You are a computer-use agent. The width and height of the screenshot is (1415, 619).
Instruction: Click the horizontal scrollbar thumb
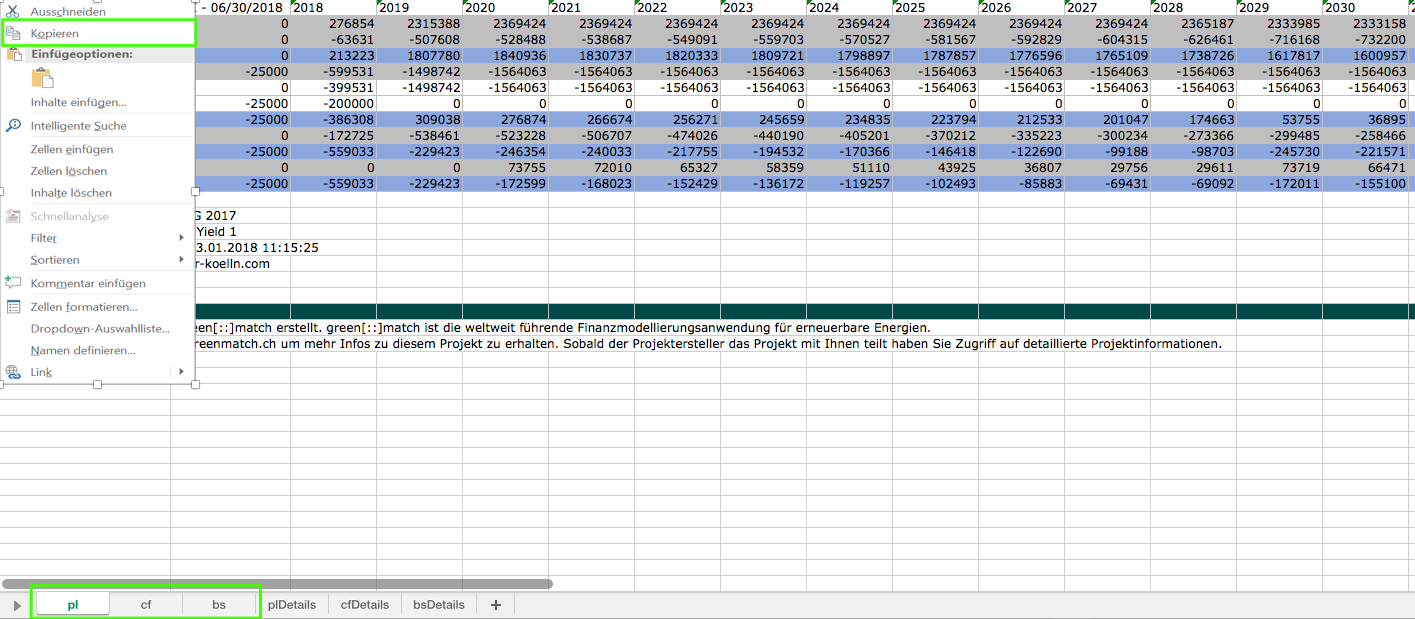coord(277,583)
